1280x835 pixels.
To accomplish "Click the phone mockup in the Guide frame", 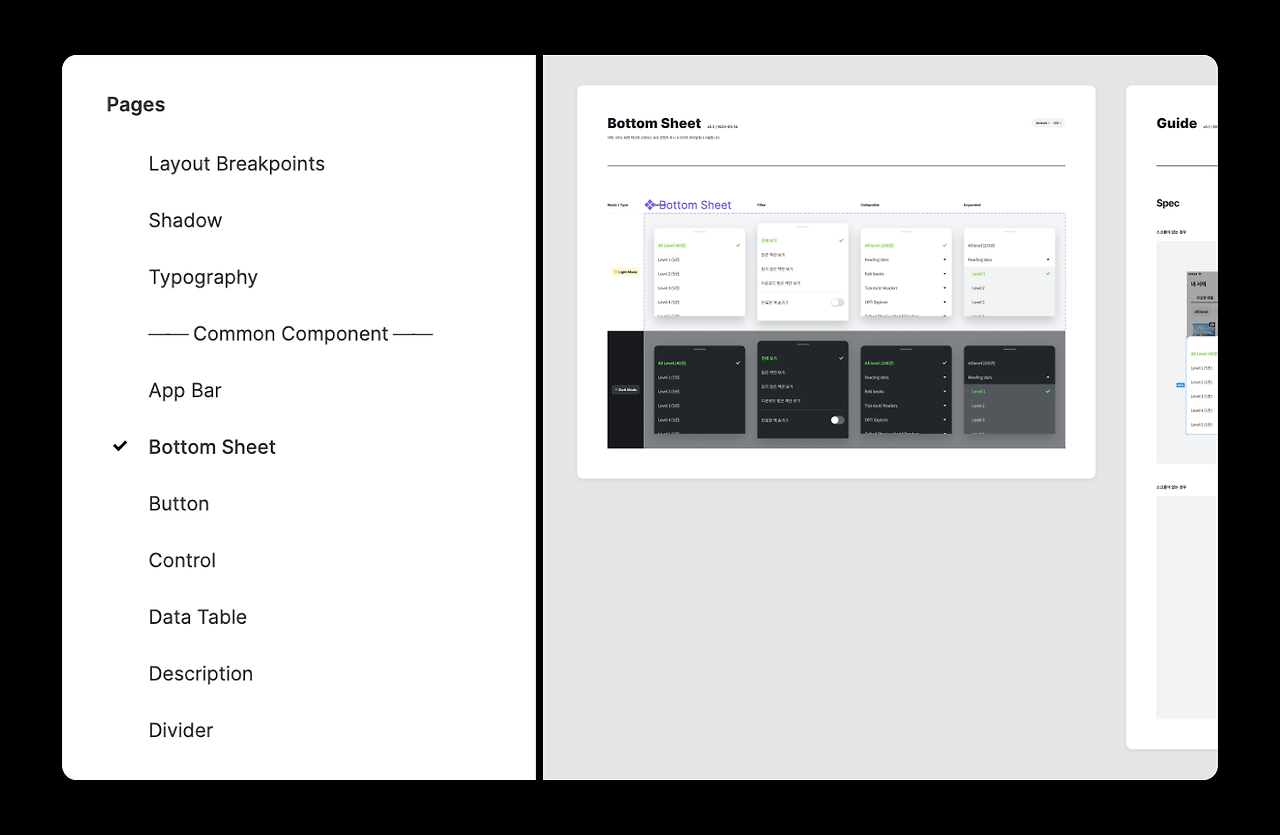I will (x=1201, y=352).
